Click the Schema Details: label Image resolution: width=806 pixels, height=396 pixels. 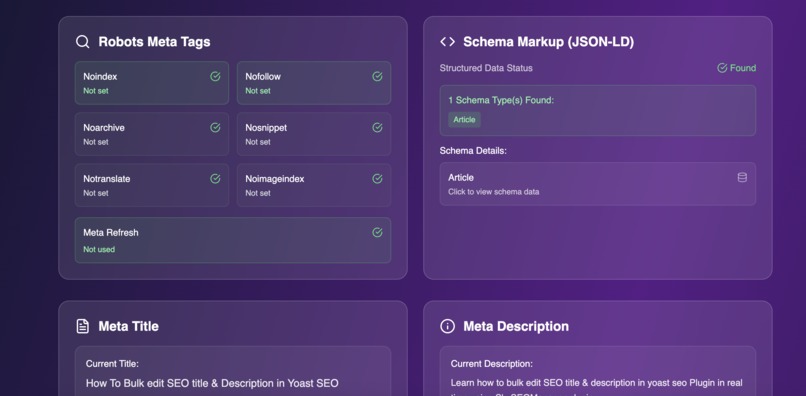(473, 151)
